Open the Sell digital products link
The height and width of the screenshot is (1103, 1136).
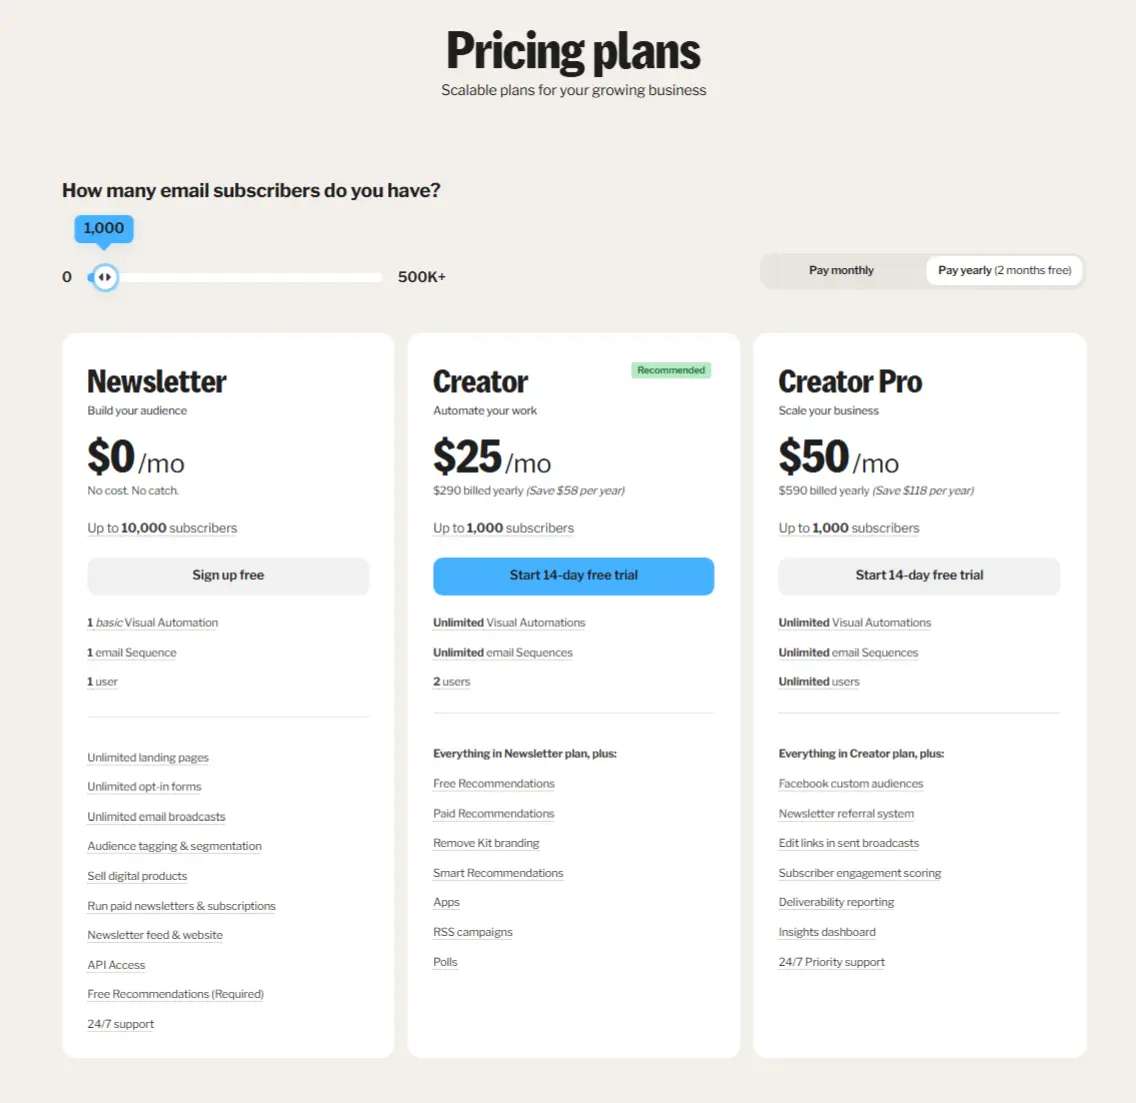pos(136,875)
